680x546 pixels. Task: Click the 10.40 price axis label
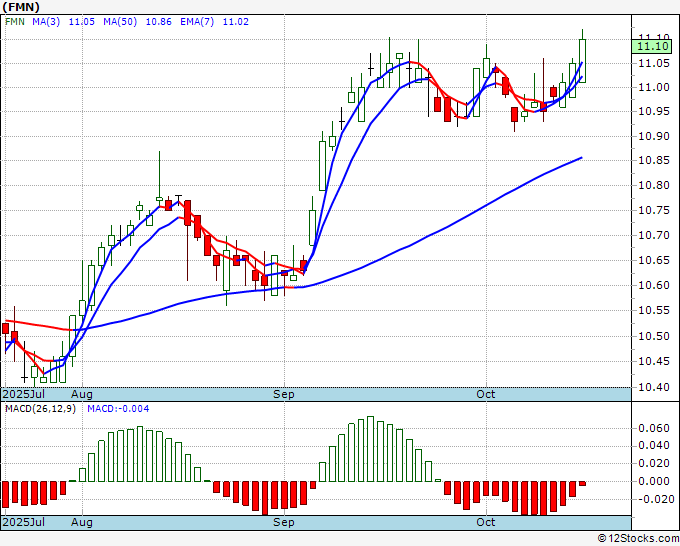[654, 387]
